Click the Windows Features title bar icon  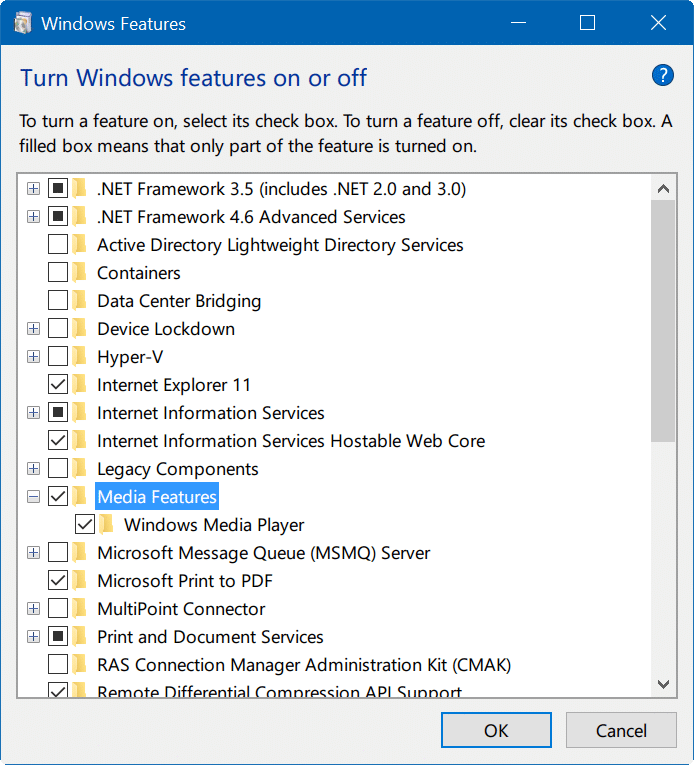[x=23, y=23]
